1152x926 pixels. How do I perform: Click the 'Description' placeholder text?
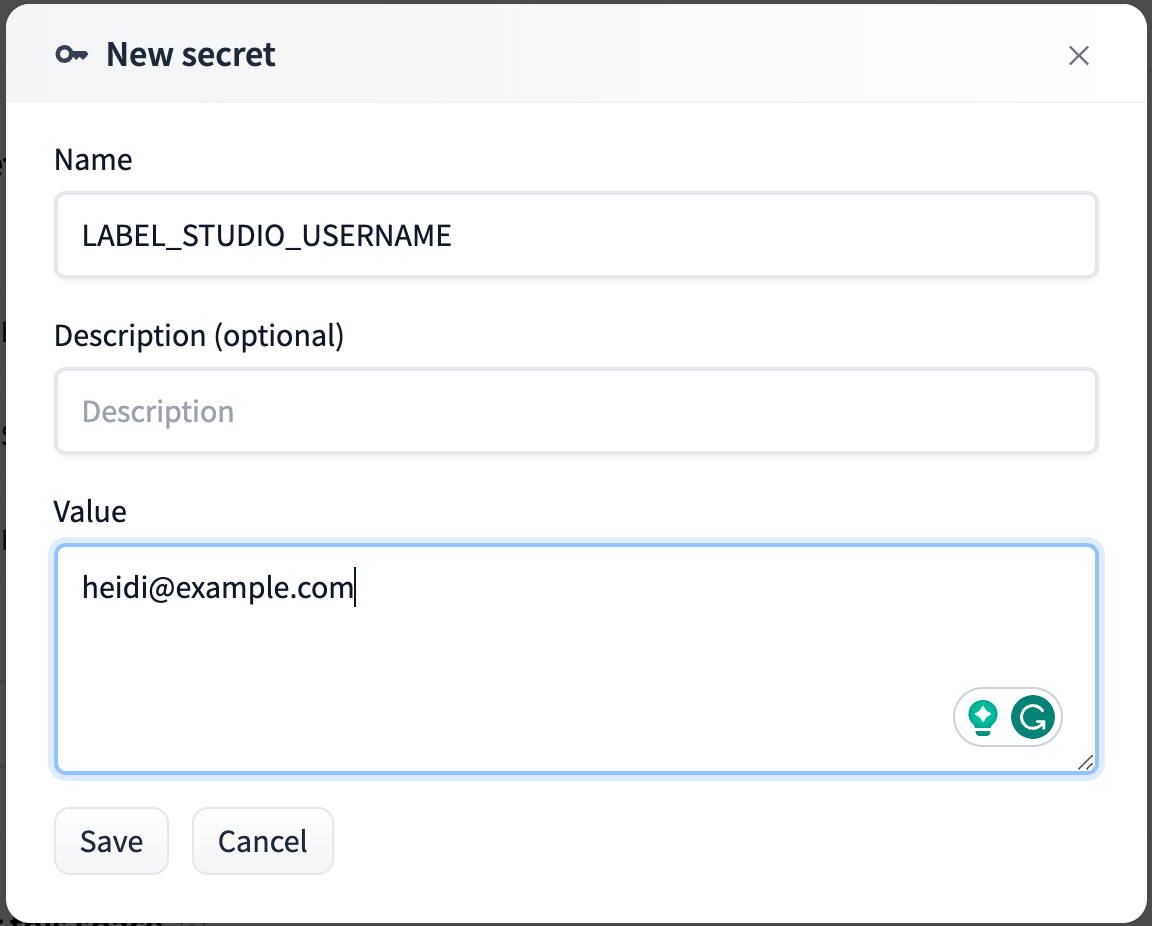click(158, 412)
